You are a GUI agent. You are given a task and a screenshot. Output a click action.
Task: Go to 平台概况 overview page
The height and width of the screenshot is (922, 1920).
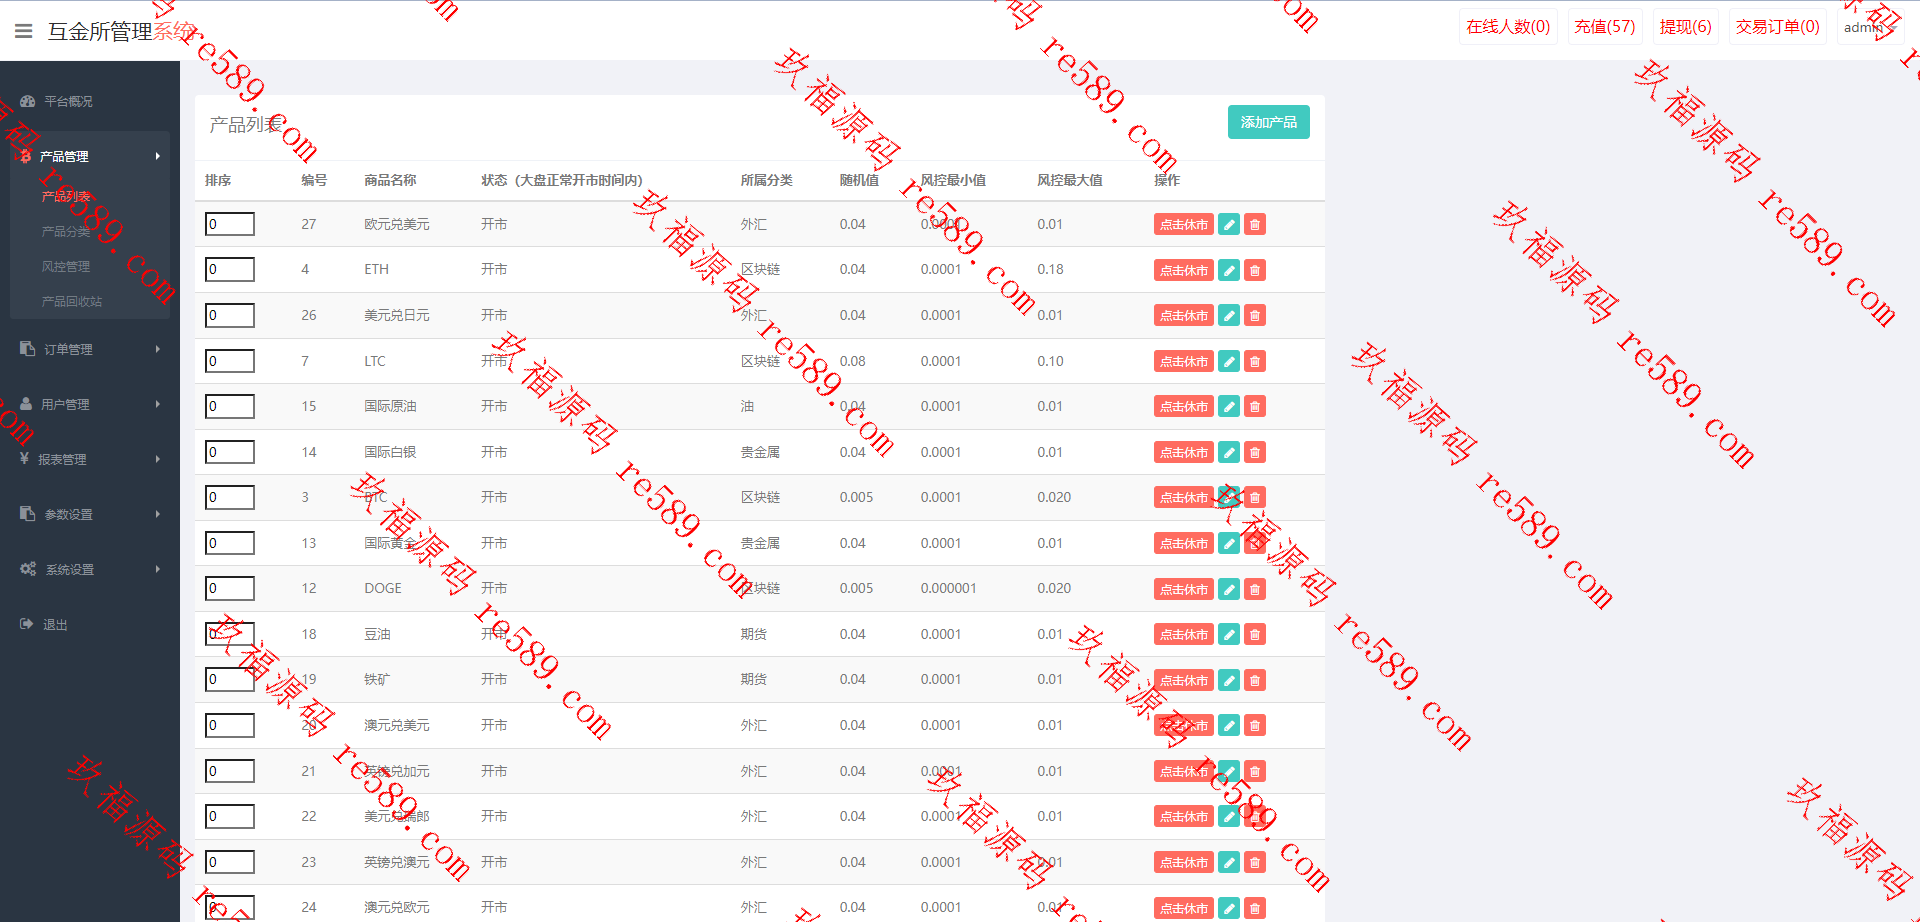click(68, 101)
